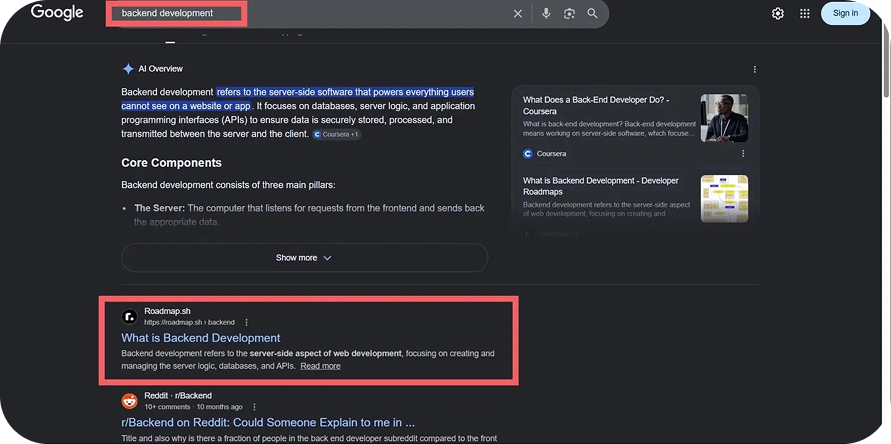
Task: Click the https://roadmap.sh › backend URL
Action: tap(189, 322)
